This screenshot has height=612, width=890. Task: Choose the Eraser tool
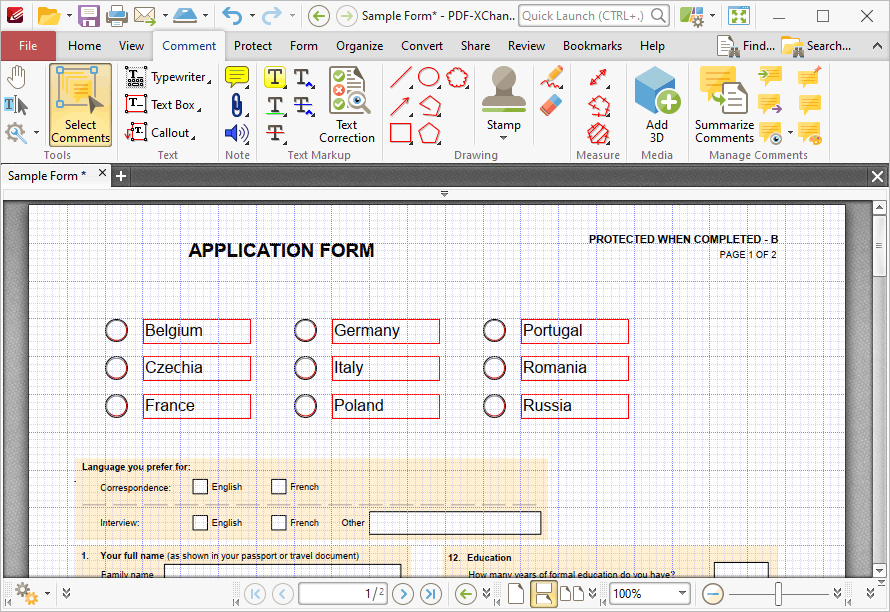coord(551,106)
